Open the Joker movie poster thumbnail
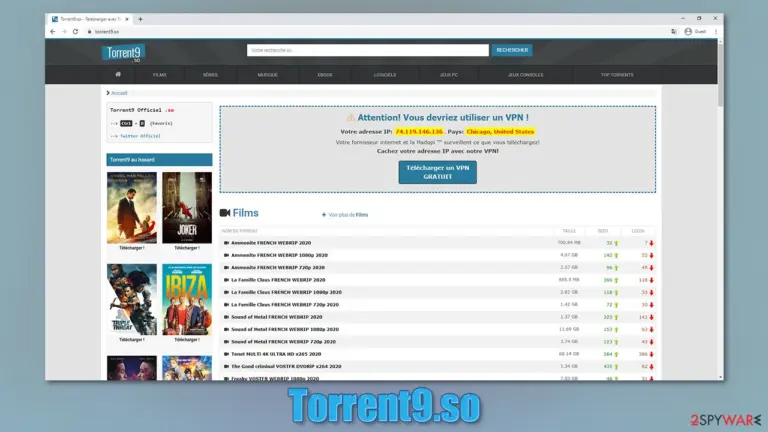The width and height of the screenshot is (768, 432). (187, 208)
